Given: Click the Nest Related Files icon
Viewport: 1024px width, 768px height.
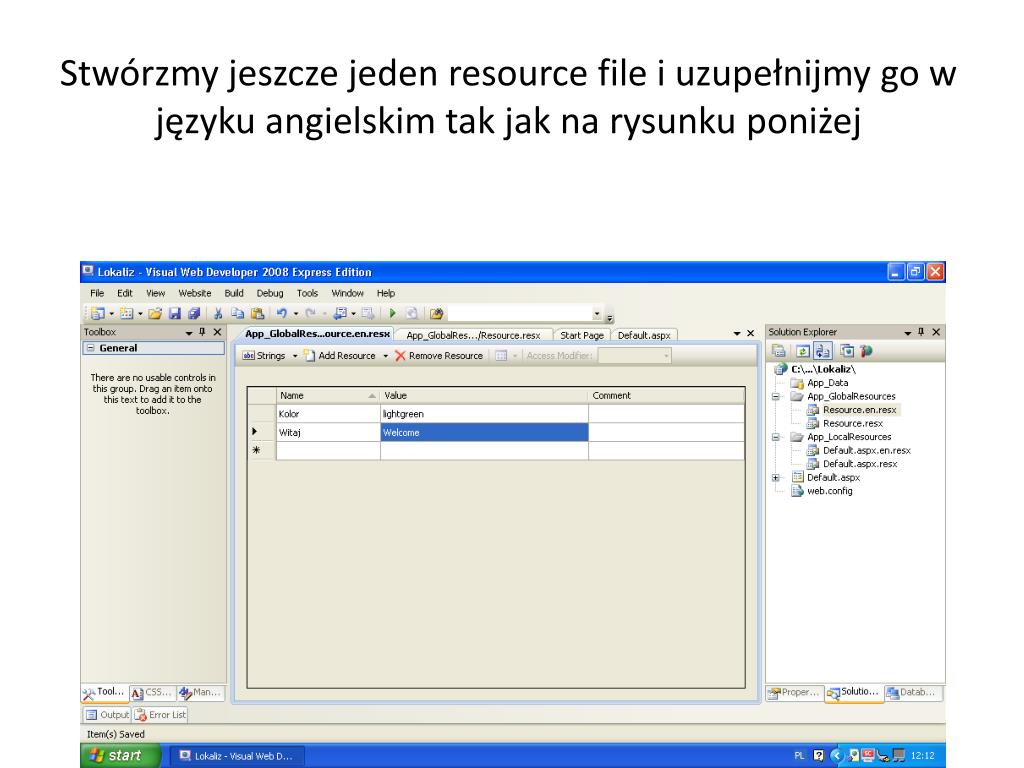Looking at the screenshot, I should (x=822, y=351).
